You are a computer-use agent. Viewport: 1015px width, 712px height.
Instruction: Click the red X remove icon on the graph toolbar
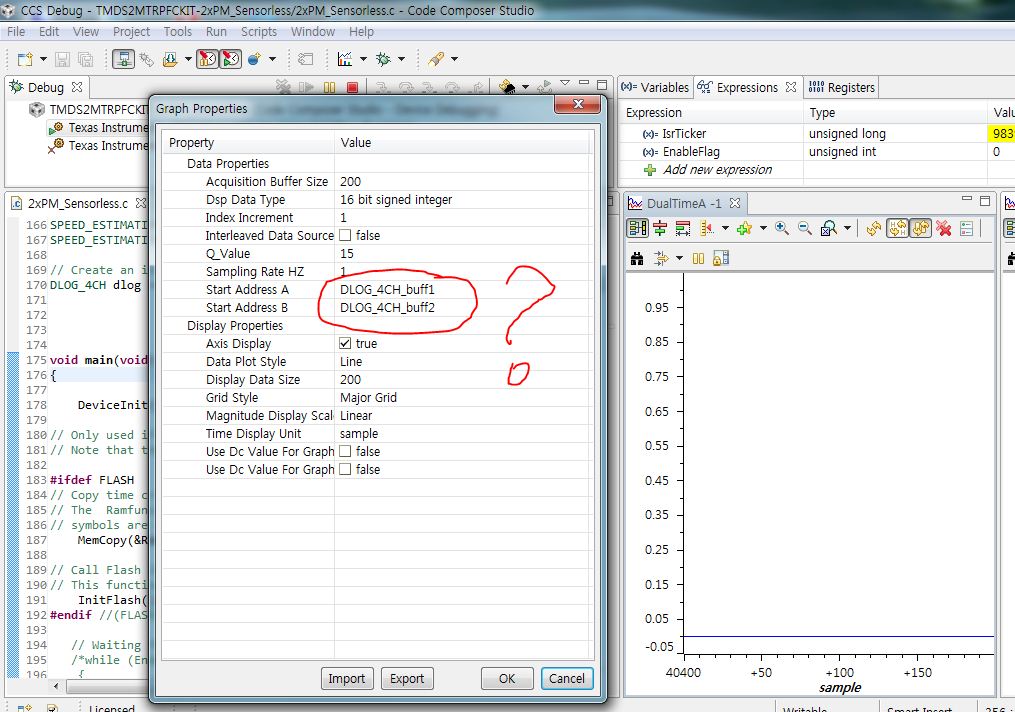tap(944, 227)
